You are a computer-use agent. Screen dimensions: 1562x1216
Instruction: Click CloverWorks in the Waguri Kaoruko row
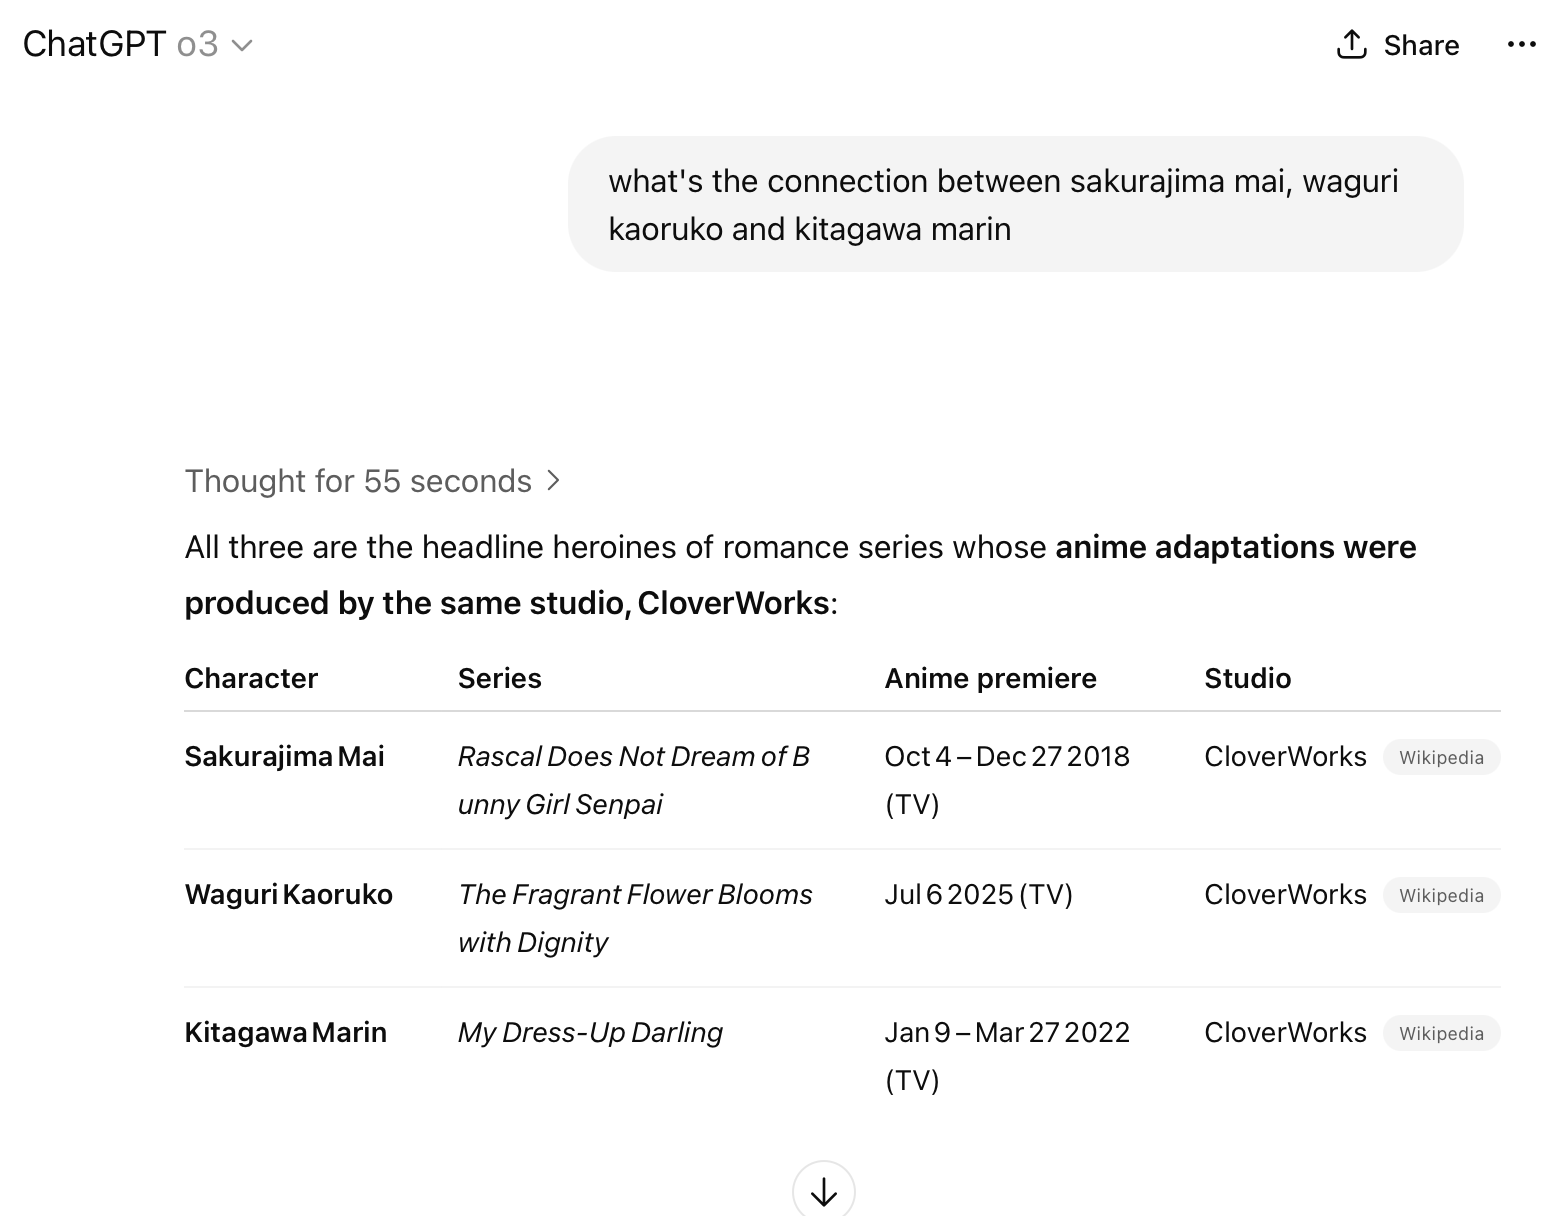(1285, 894)
